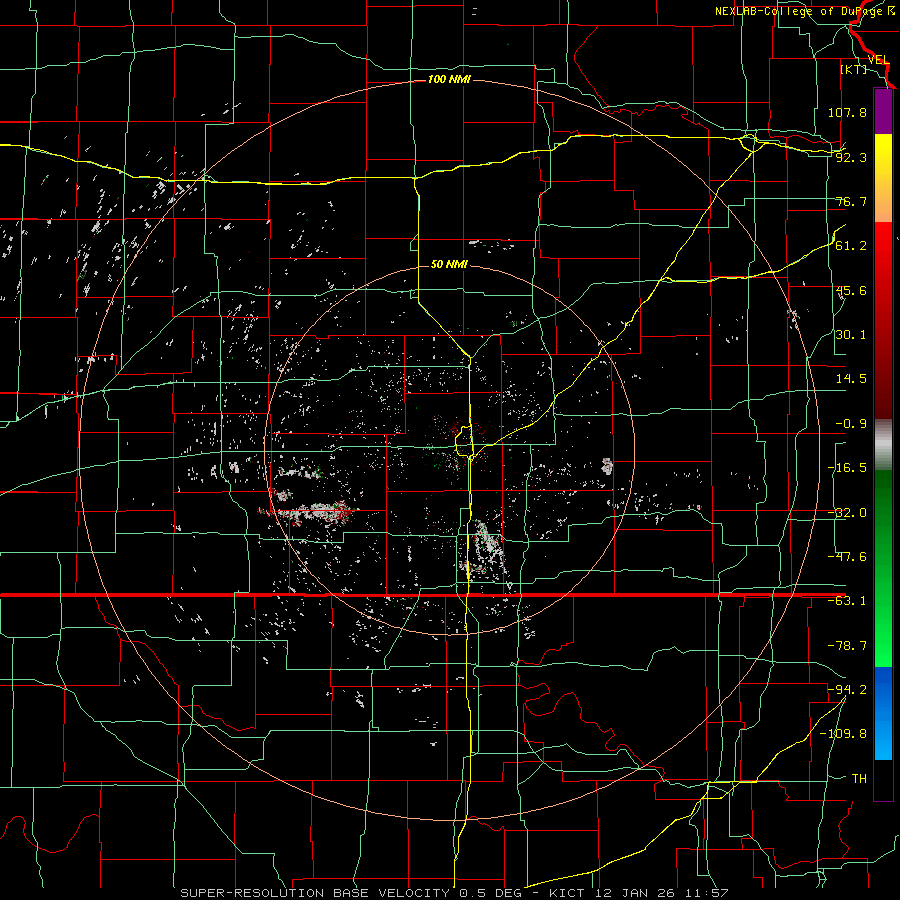Image resolution: width=900 pixels, height=900 pixels.
Task: Click the 50 NMI range ring label
Action: (x=449, y=264)
